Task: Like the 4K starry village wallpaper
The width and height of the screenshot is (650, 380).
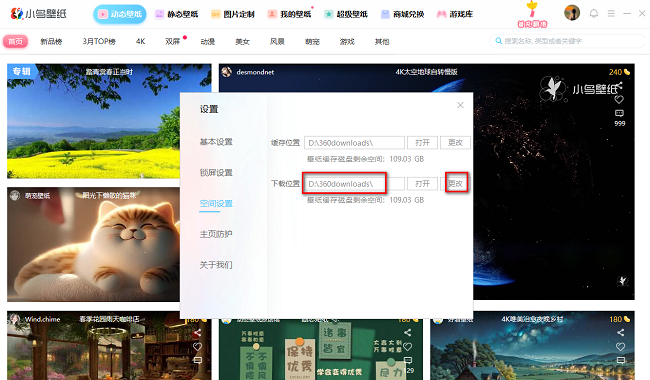Action: tap(620, 346)
